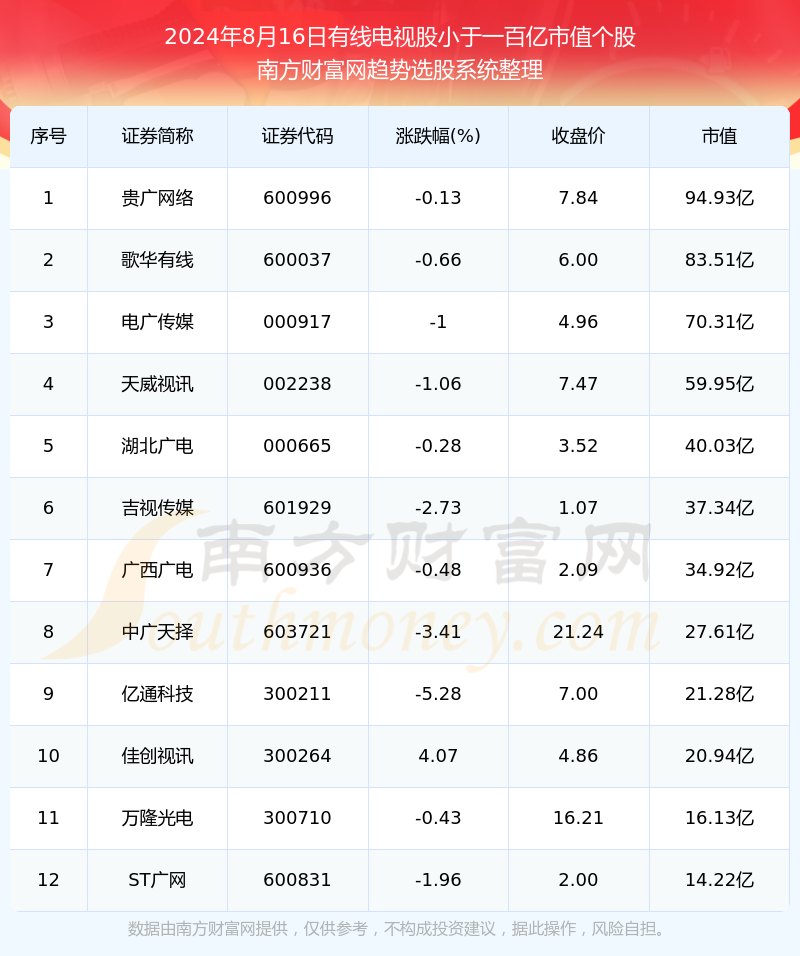Click market value 37.34亿
The height and width of the screenshot is (956, 800).
[720, 508]
